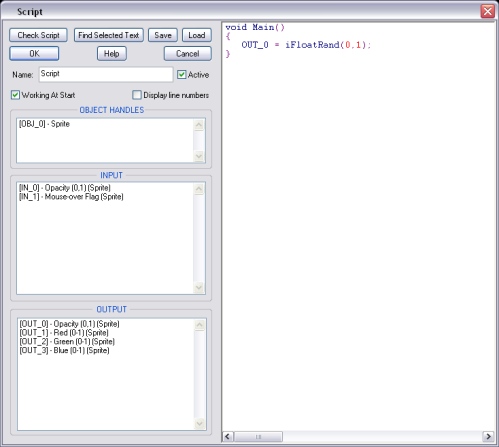Viewport: 499px width, 447px height.
Task: Click the Check Script button
Action: pos(38,35)
